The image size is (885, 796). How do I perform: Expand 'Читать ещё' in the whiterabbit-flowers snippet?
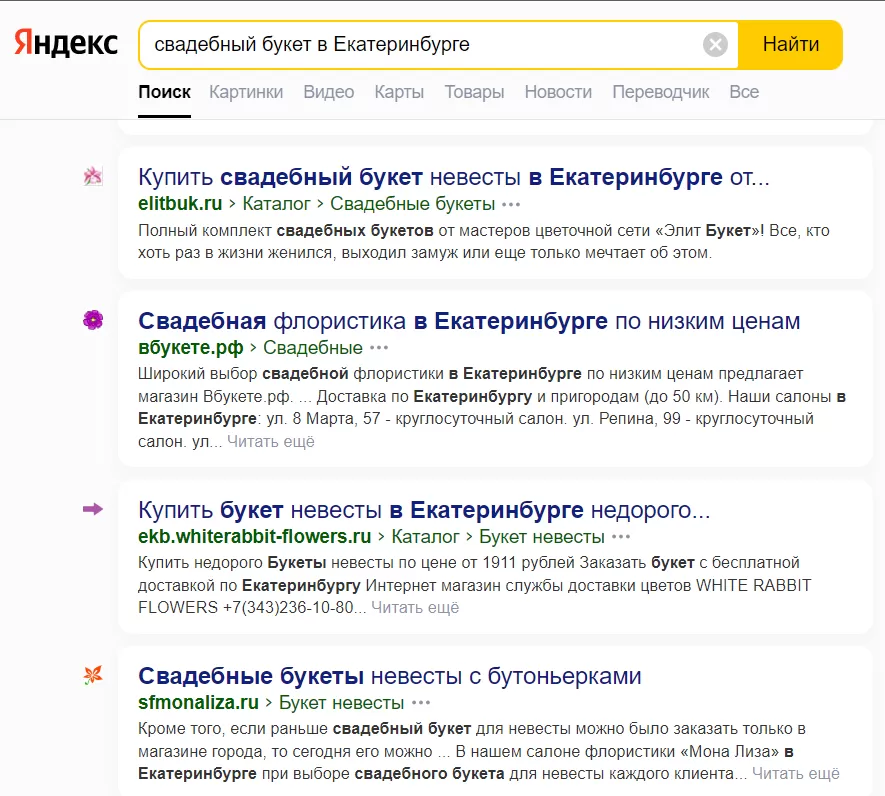click(415, 607)
